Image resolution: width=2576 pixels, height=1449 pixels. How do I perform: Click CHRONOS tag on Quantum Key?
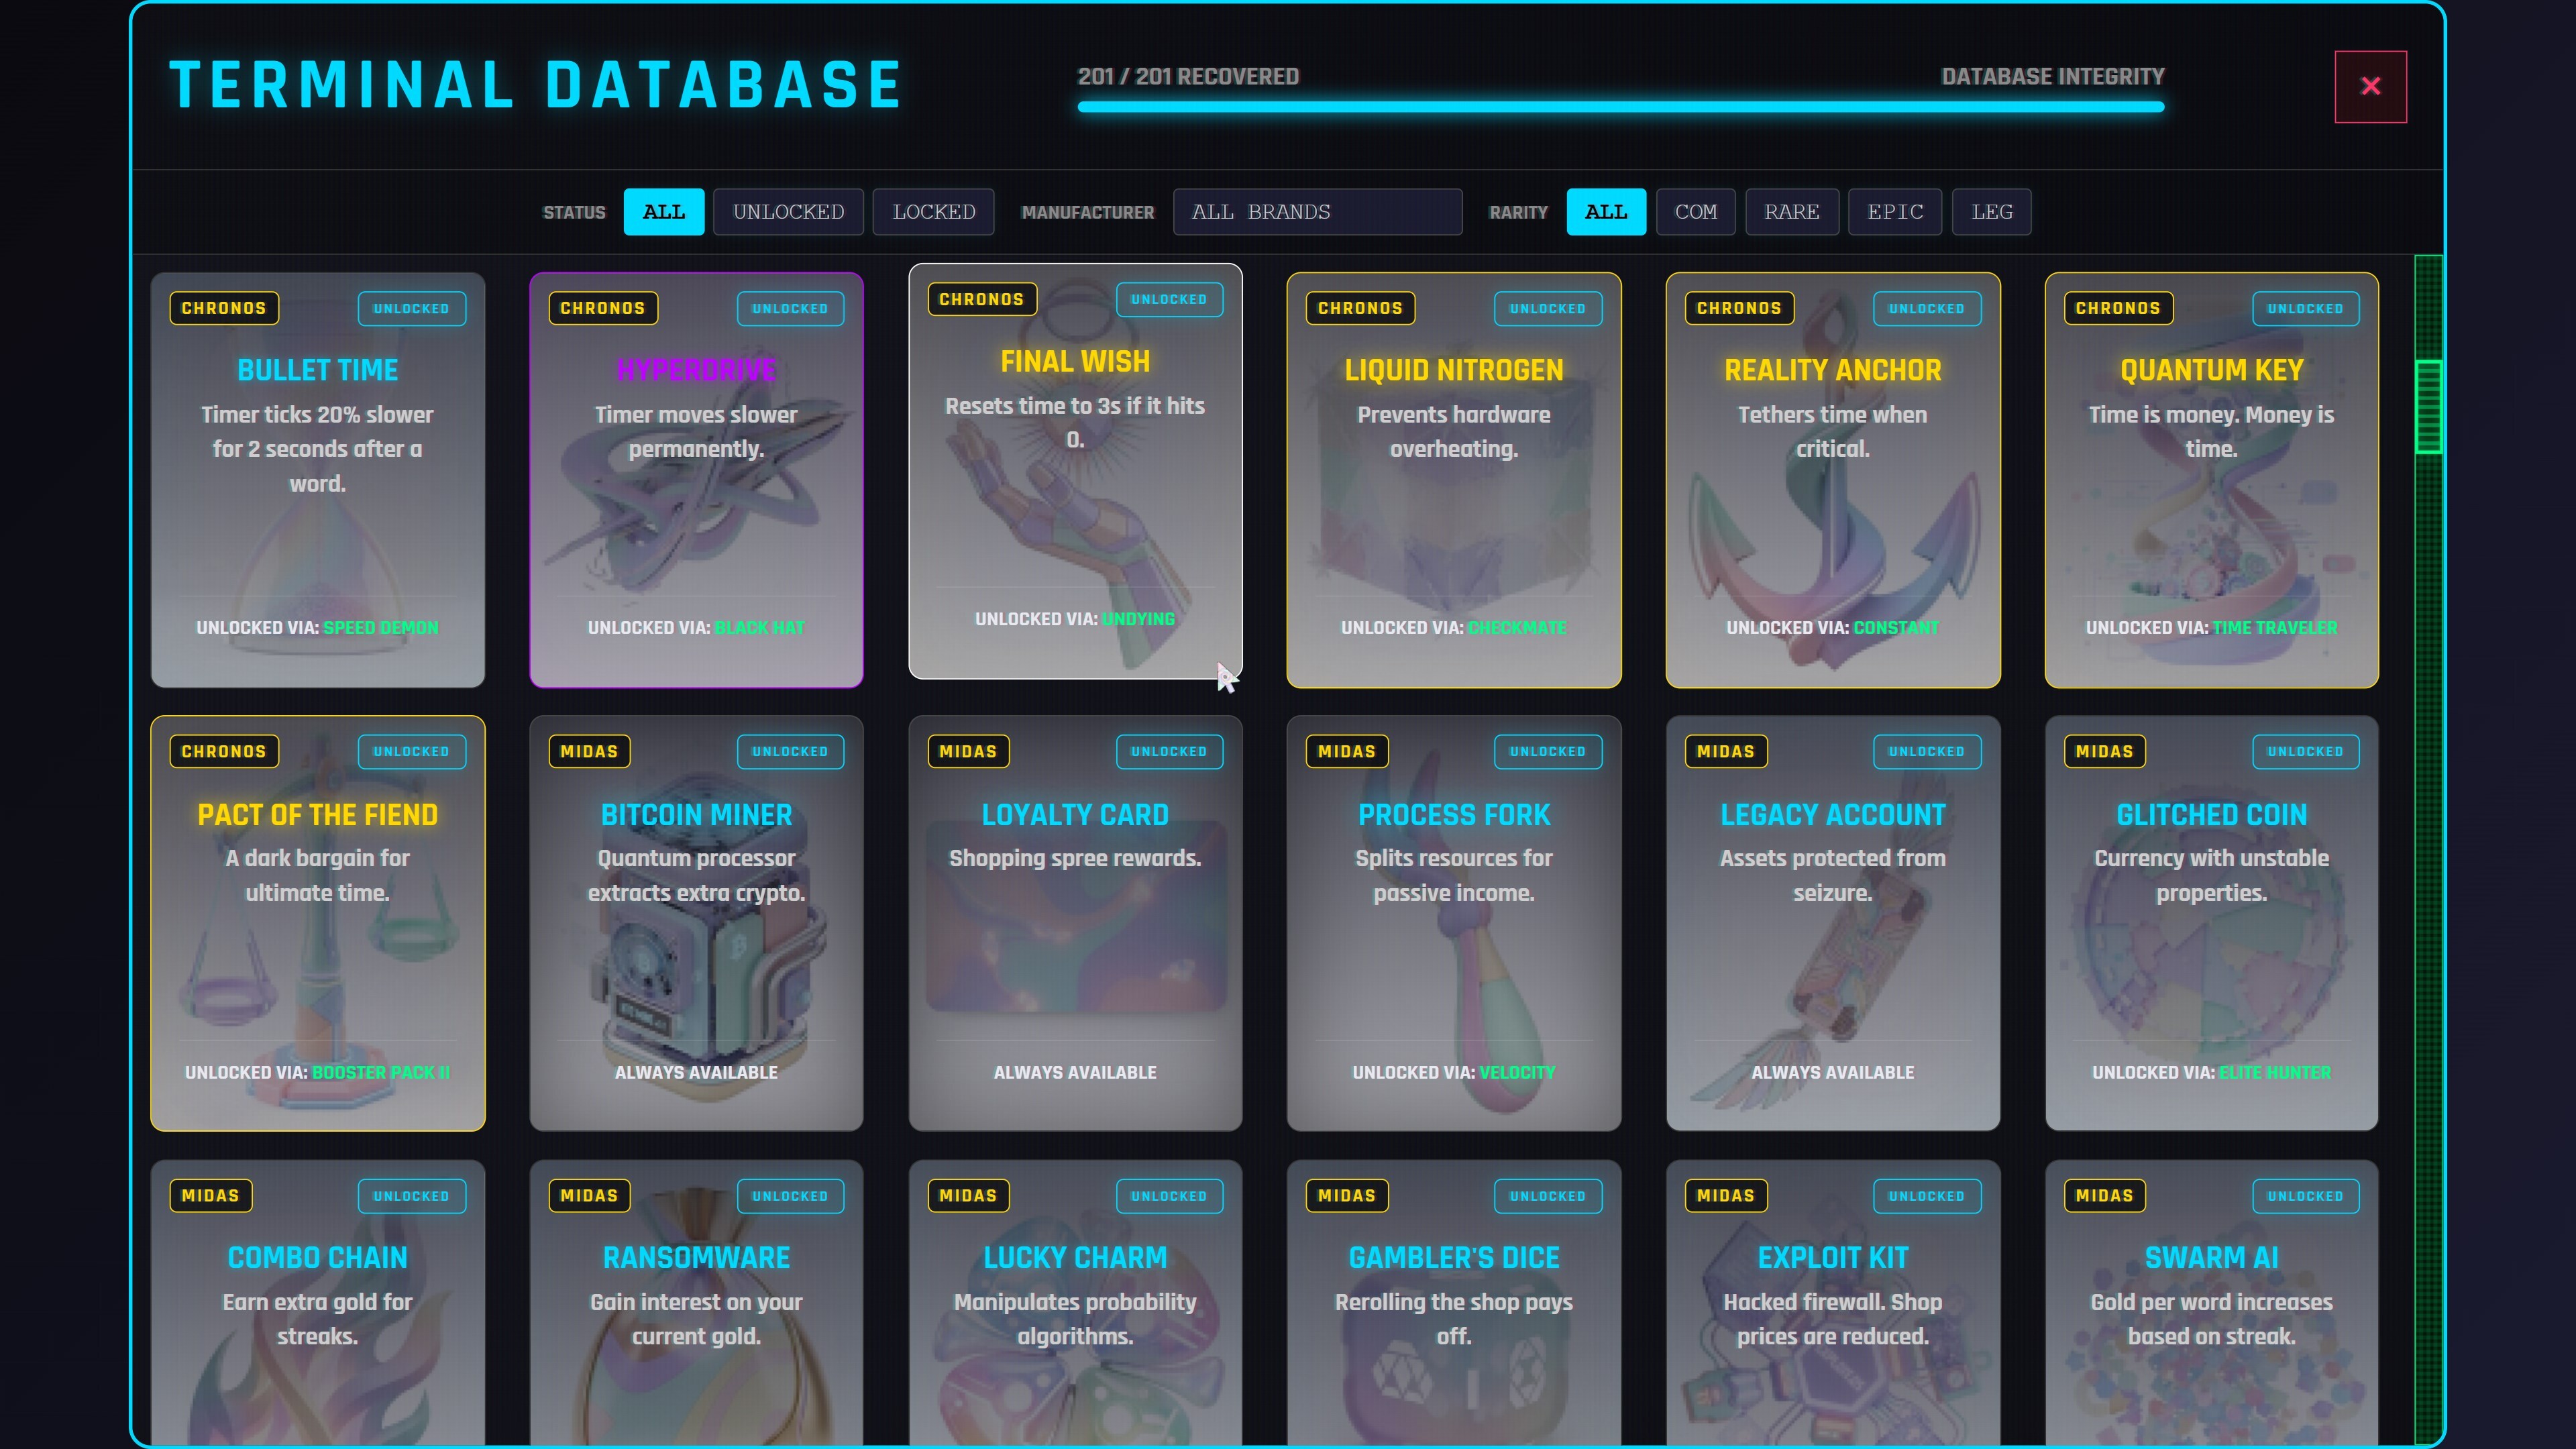2118,308
